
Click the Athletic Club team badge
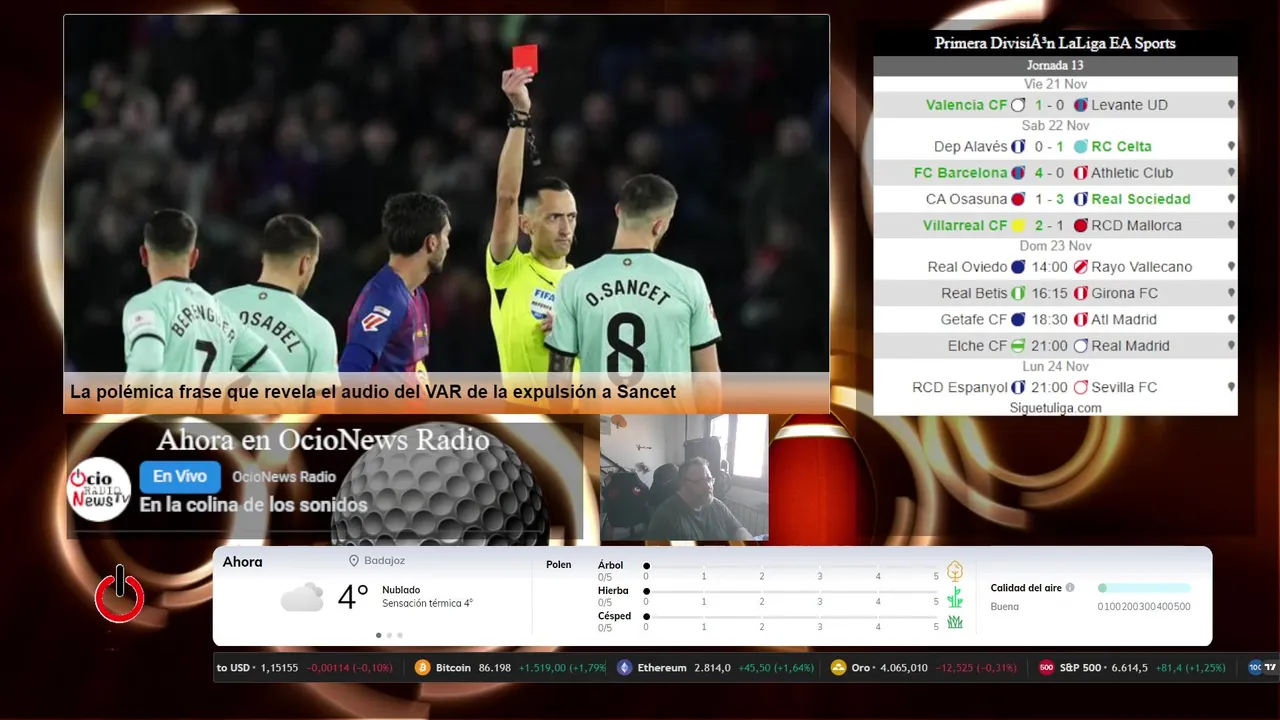[x=1080, y=173]
